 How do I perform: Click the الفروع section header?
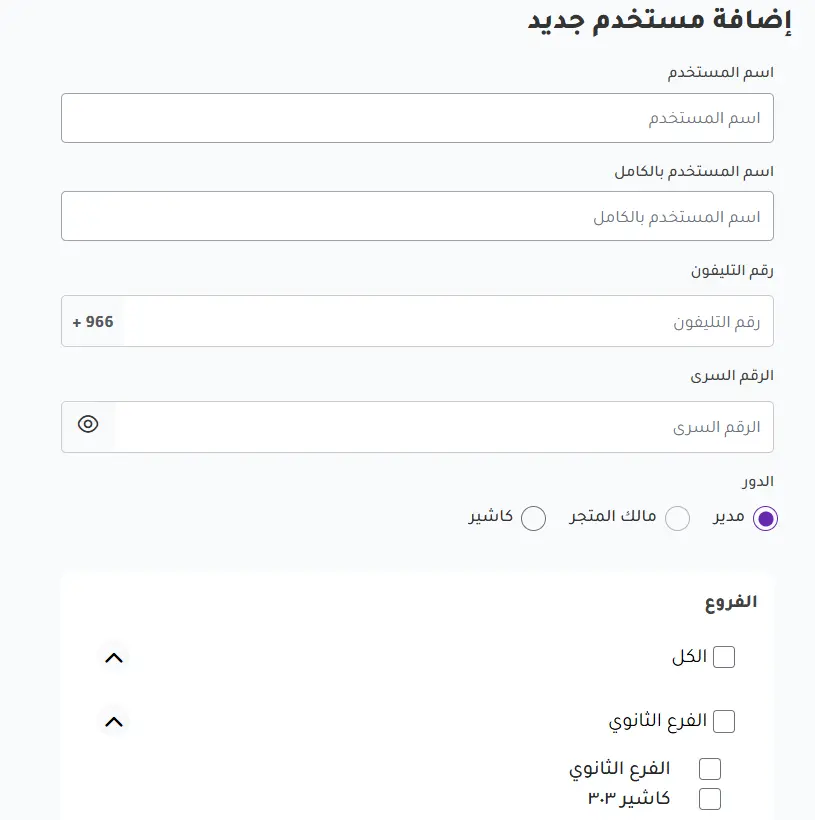point(731,601)
